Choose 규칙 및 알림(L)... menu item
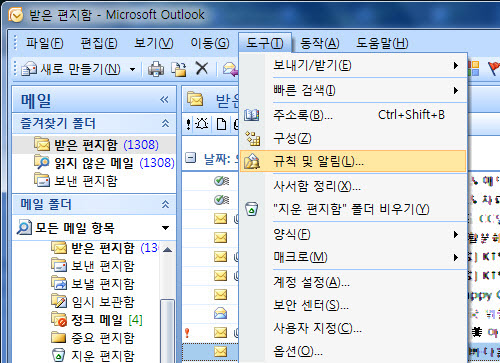The height and width of the screenshot is (363, 500). (x=353, y=161)
